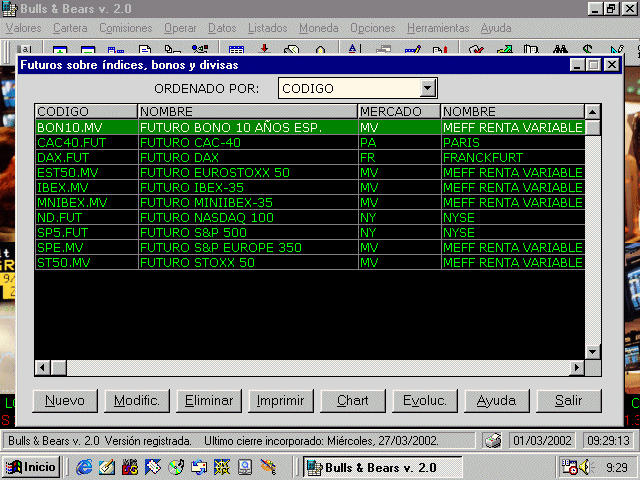The height and width of the screenshot is (480, 640).
Task: Select the SP5.FUT code cell
Action: [x=87, y=233]
